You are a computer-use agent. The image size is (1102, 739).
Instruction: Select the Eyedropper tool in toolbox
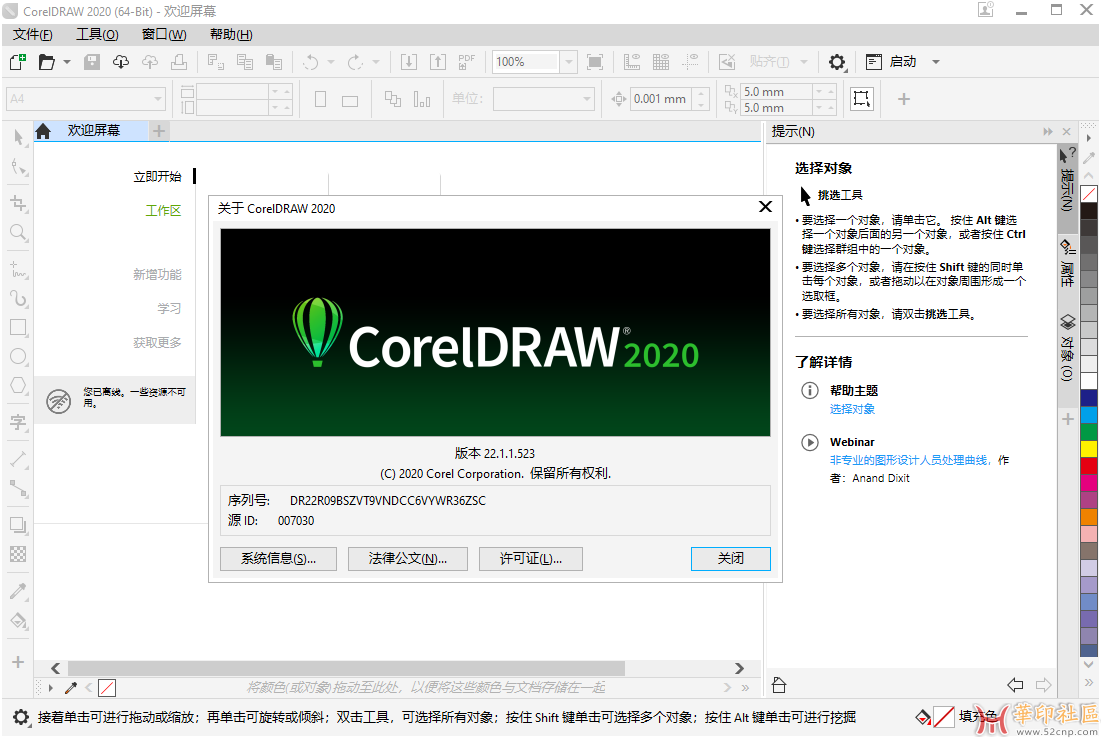tap(18, 591)
